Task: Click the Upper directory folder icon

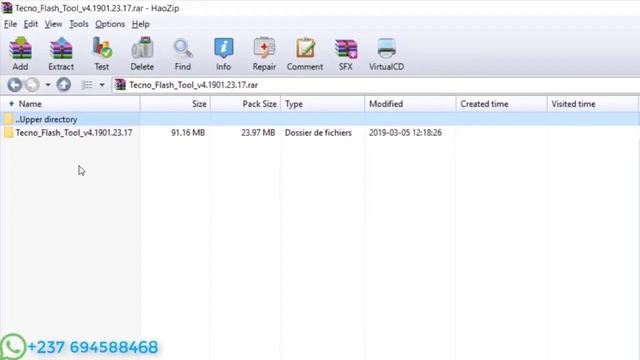Action: click(x=9, y=119)
